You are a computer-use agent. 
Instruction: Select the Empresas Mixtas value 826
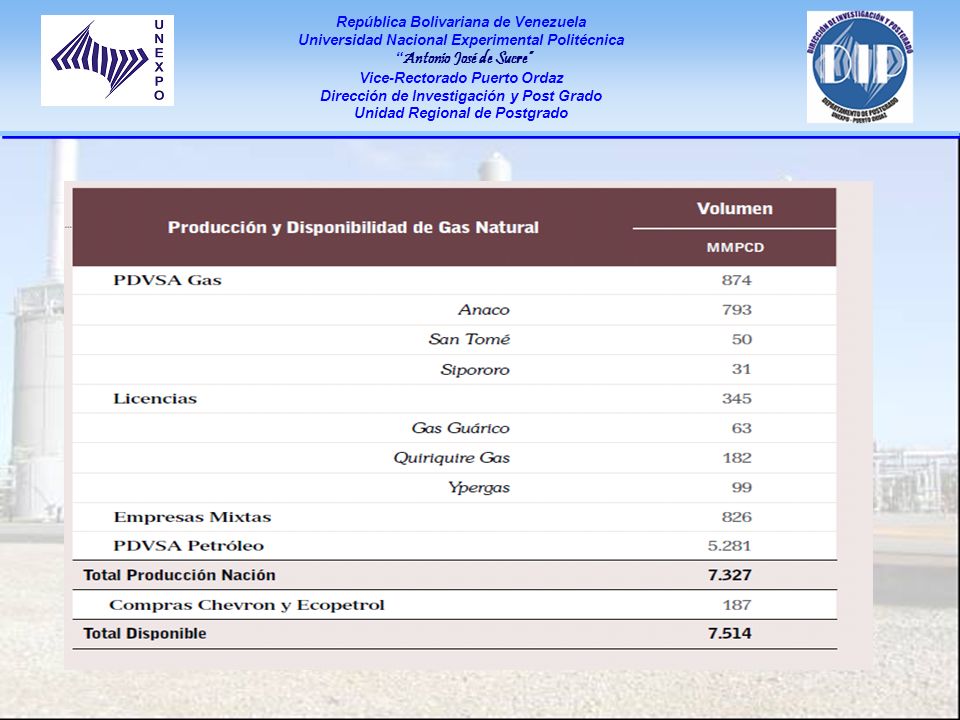coord(737,517)
